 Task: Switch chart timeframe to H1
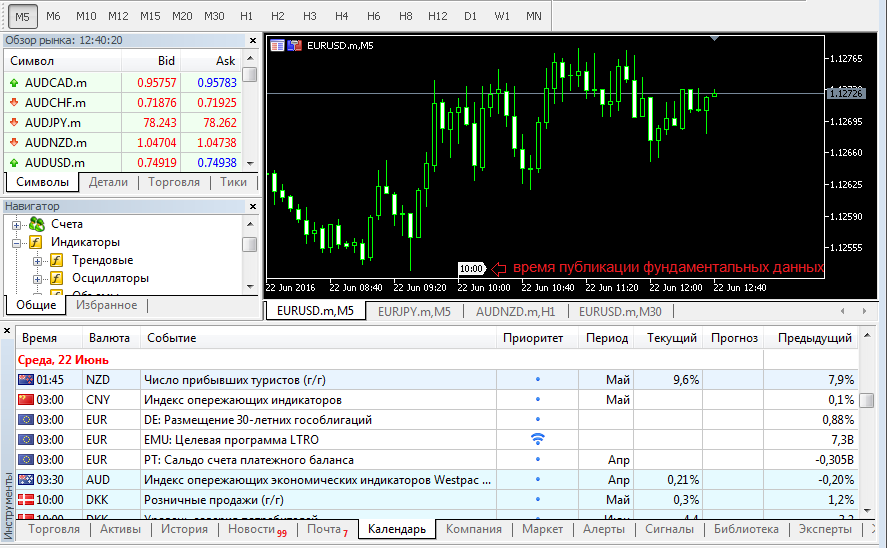[246, 16]
